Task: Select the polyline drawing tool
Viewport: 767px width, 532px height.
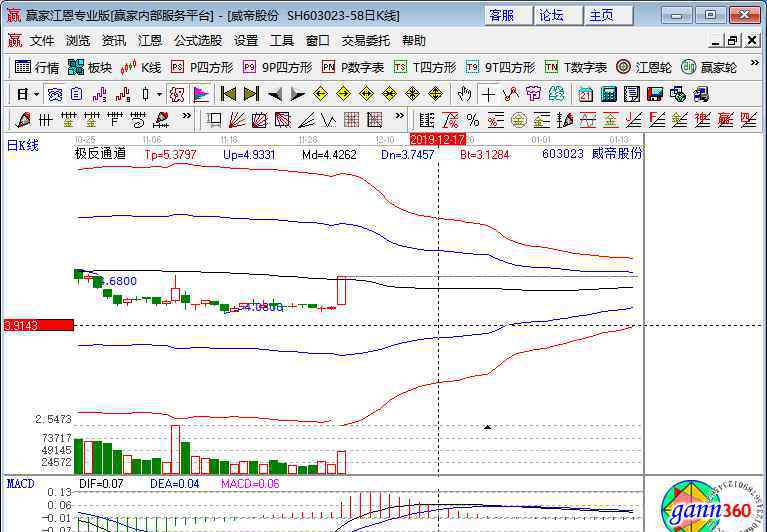Action: coord(511,94)
